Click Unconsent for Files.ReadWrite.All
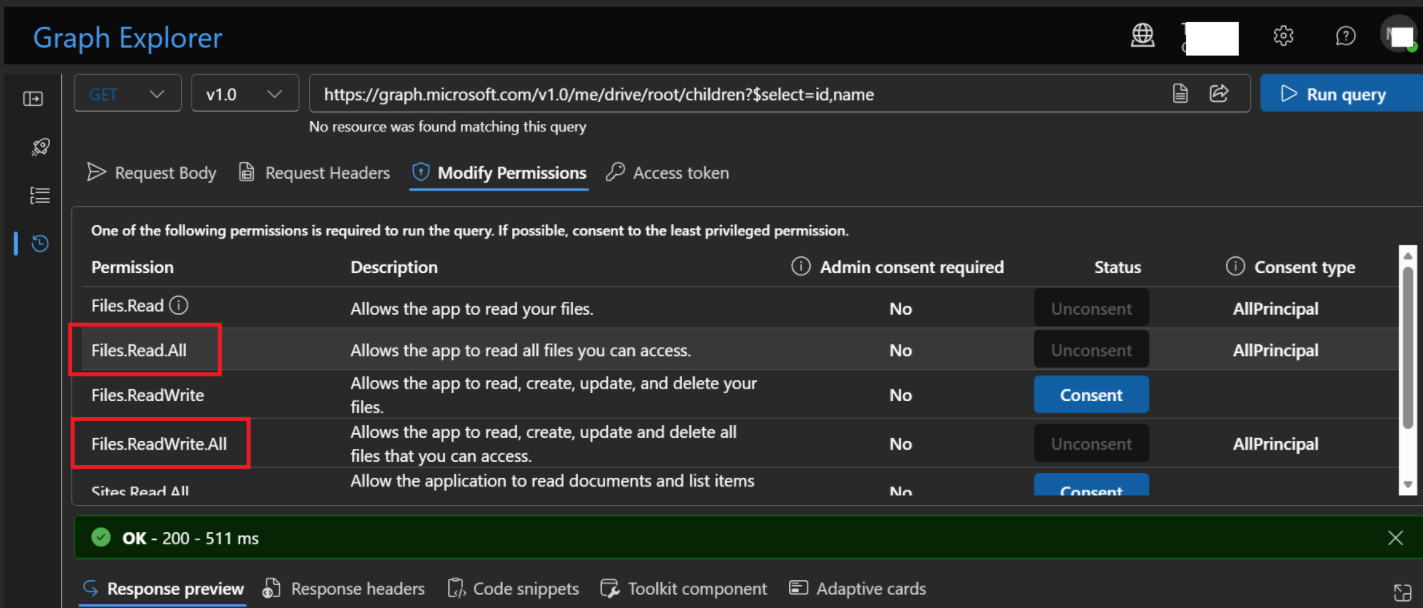 [x=1091, y=444]
